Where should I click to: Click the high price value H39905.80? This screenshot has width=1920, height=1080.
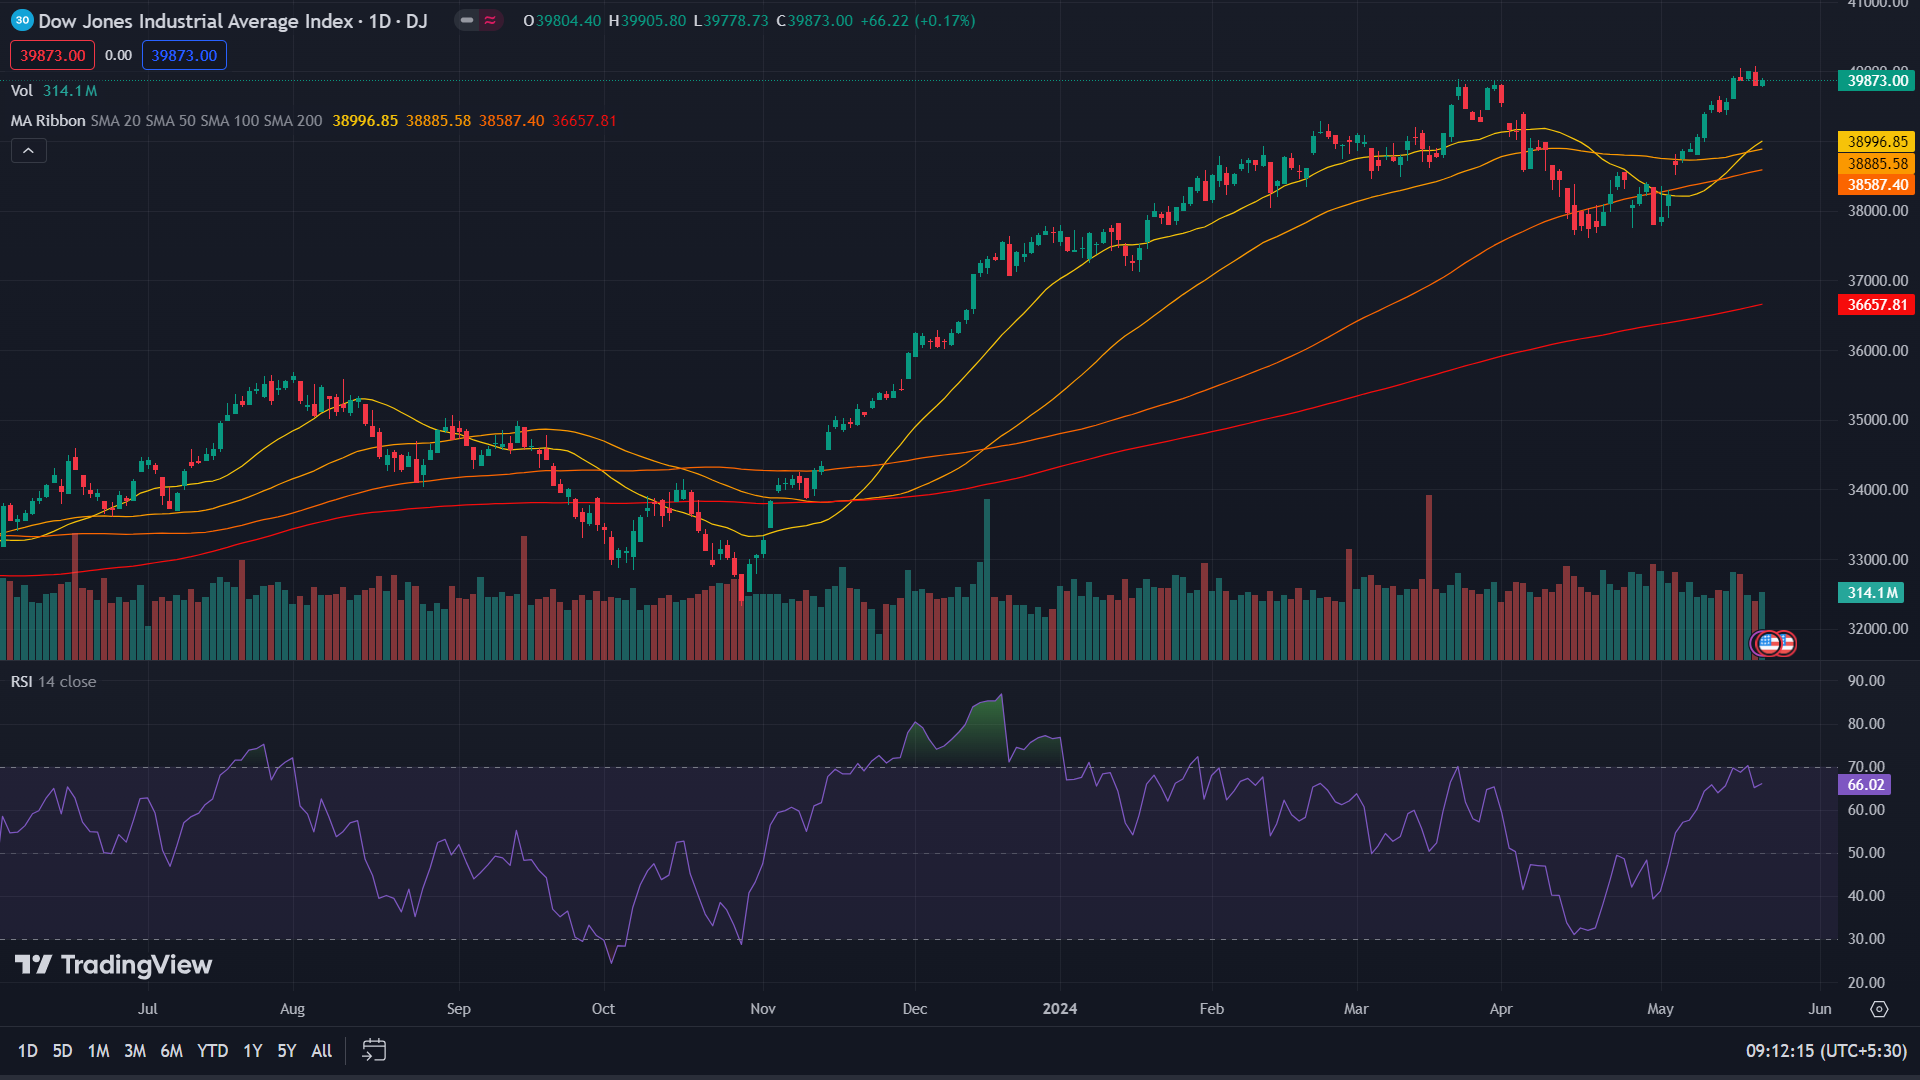click(647, 21)
